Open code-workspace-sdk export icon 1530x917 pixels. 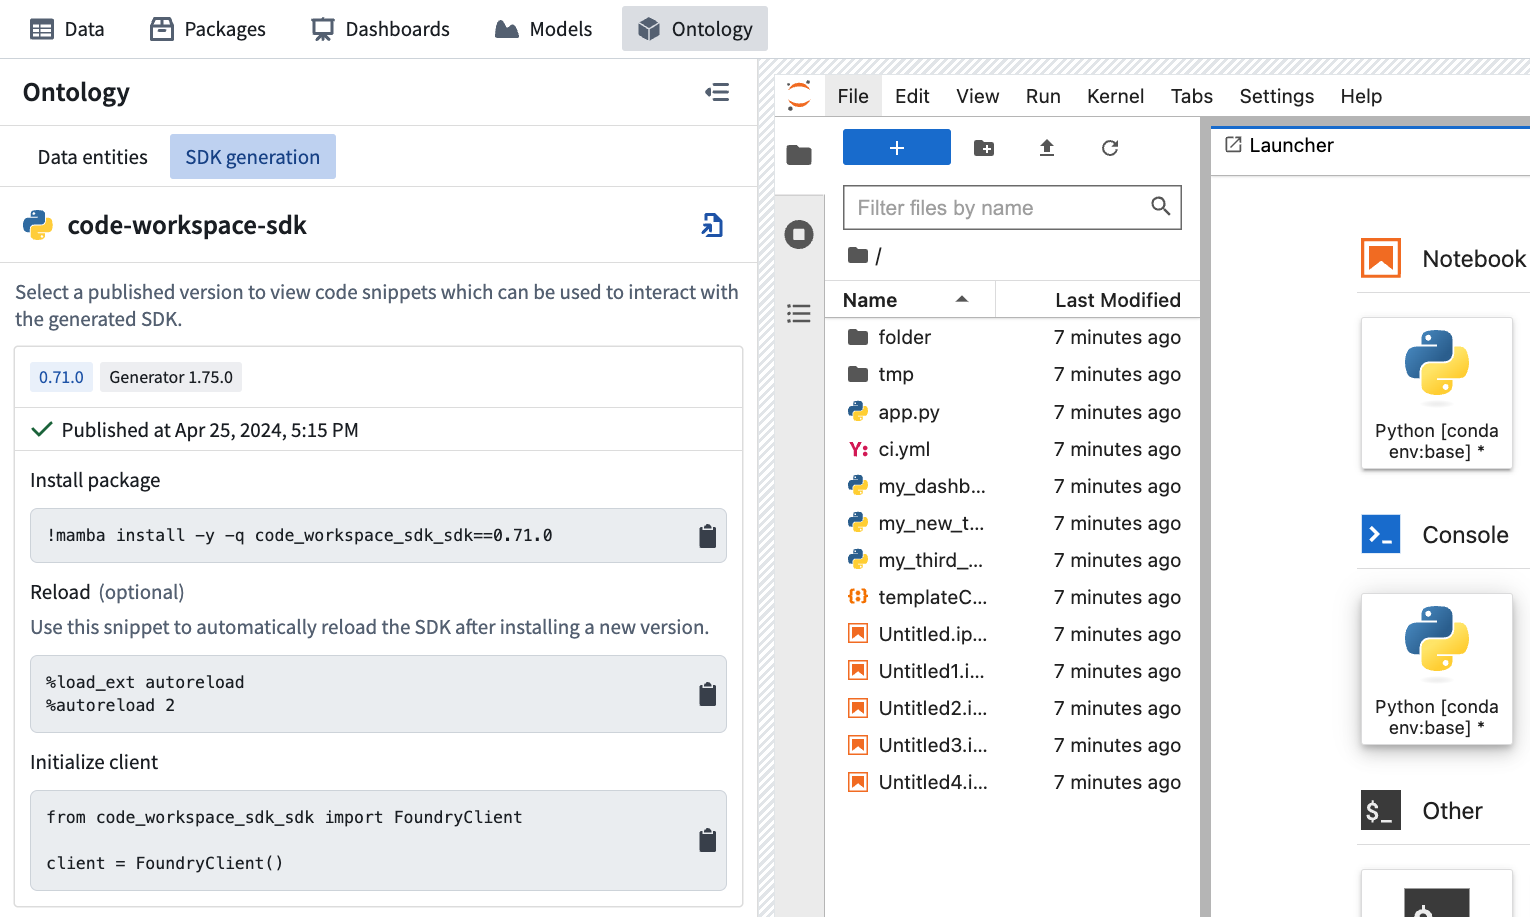point(712,225)
